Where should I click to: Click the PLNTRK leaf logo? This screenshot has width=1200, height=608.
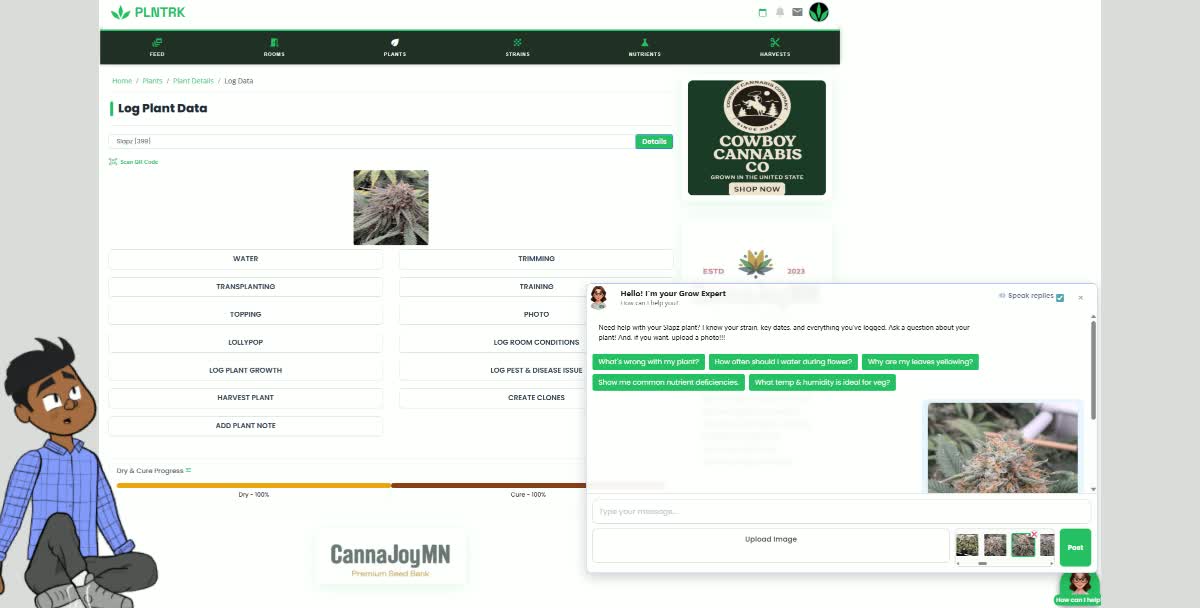click(121, 12)
